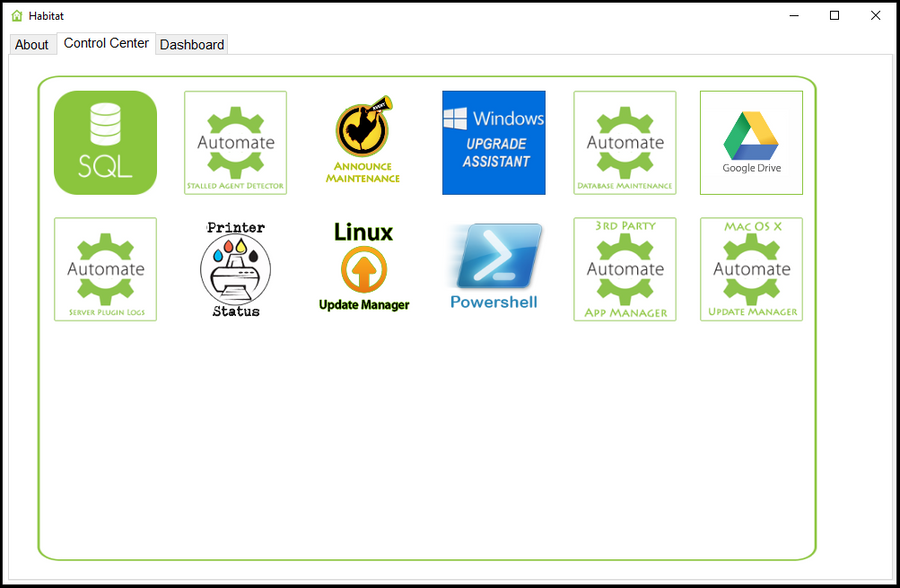
Task: Check the Printer Status tool
Action: coord(235,269)
